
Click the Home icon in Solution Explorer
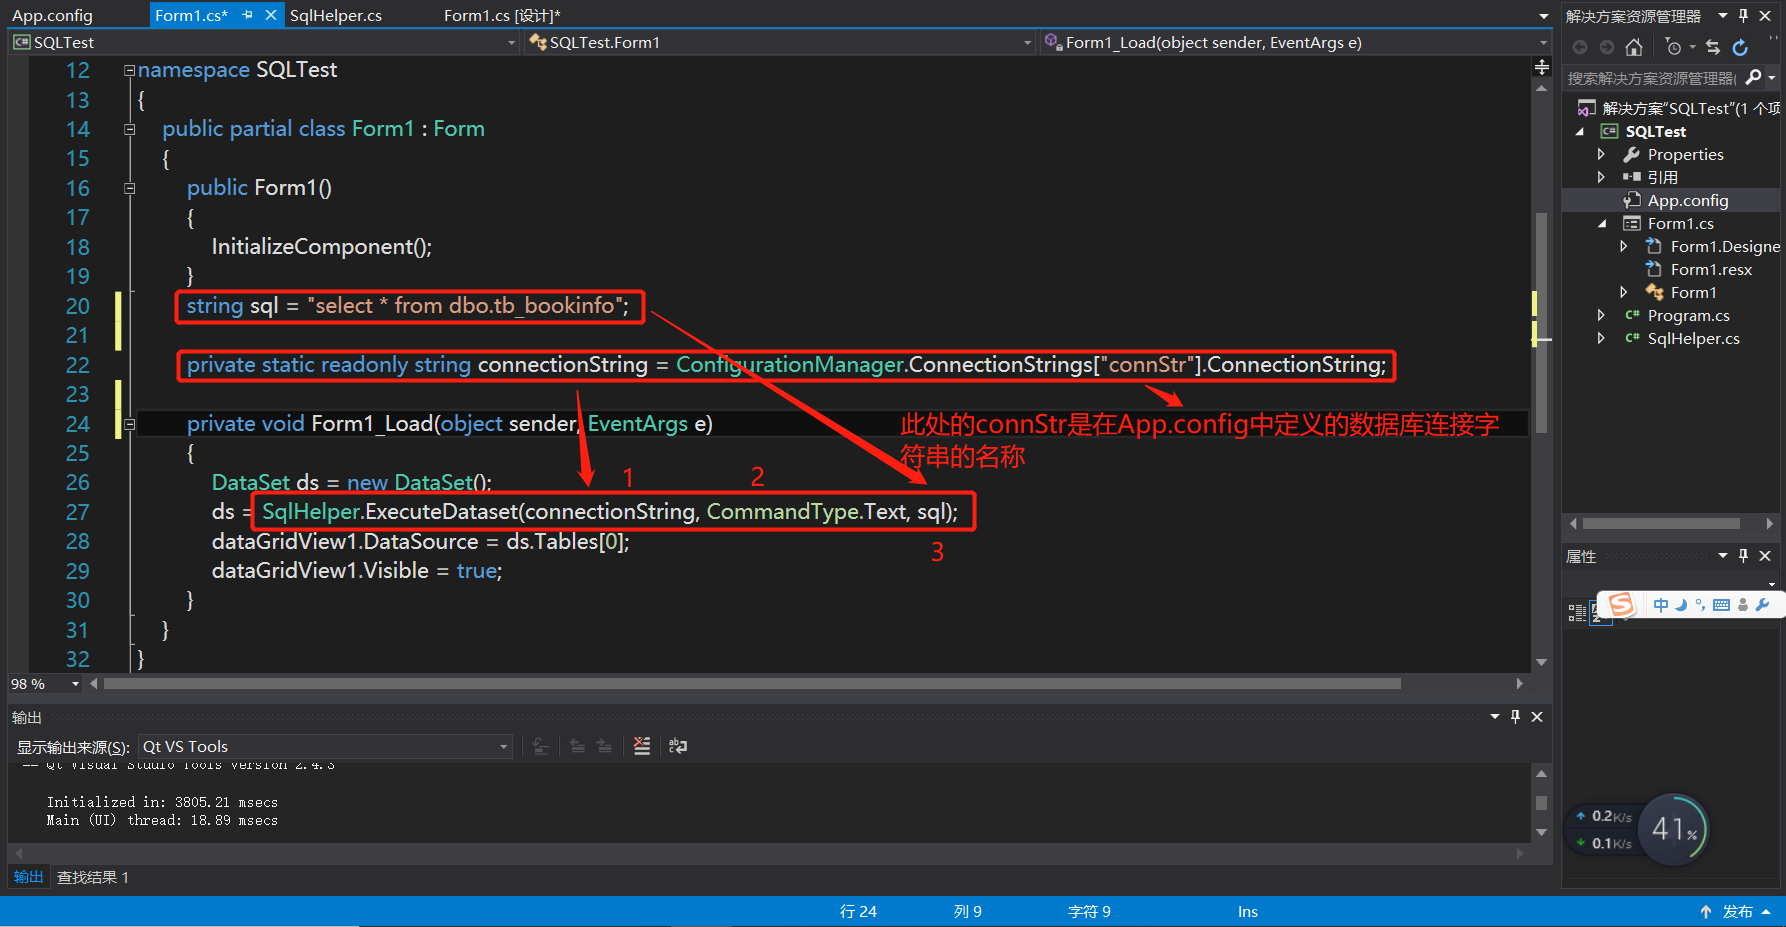coord(1634,47)
